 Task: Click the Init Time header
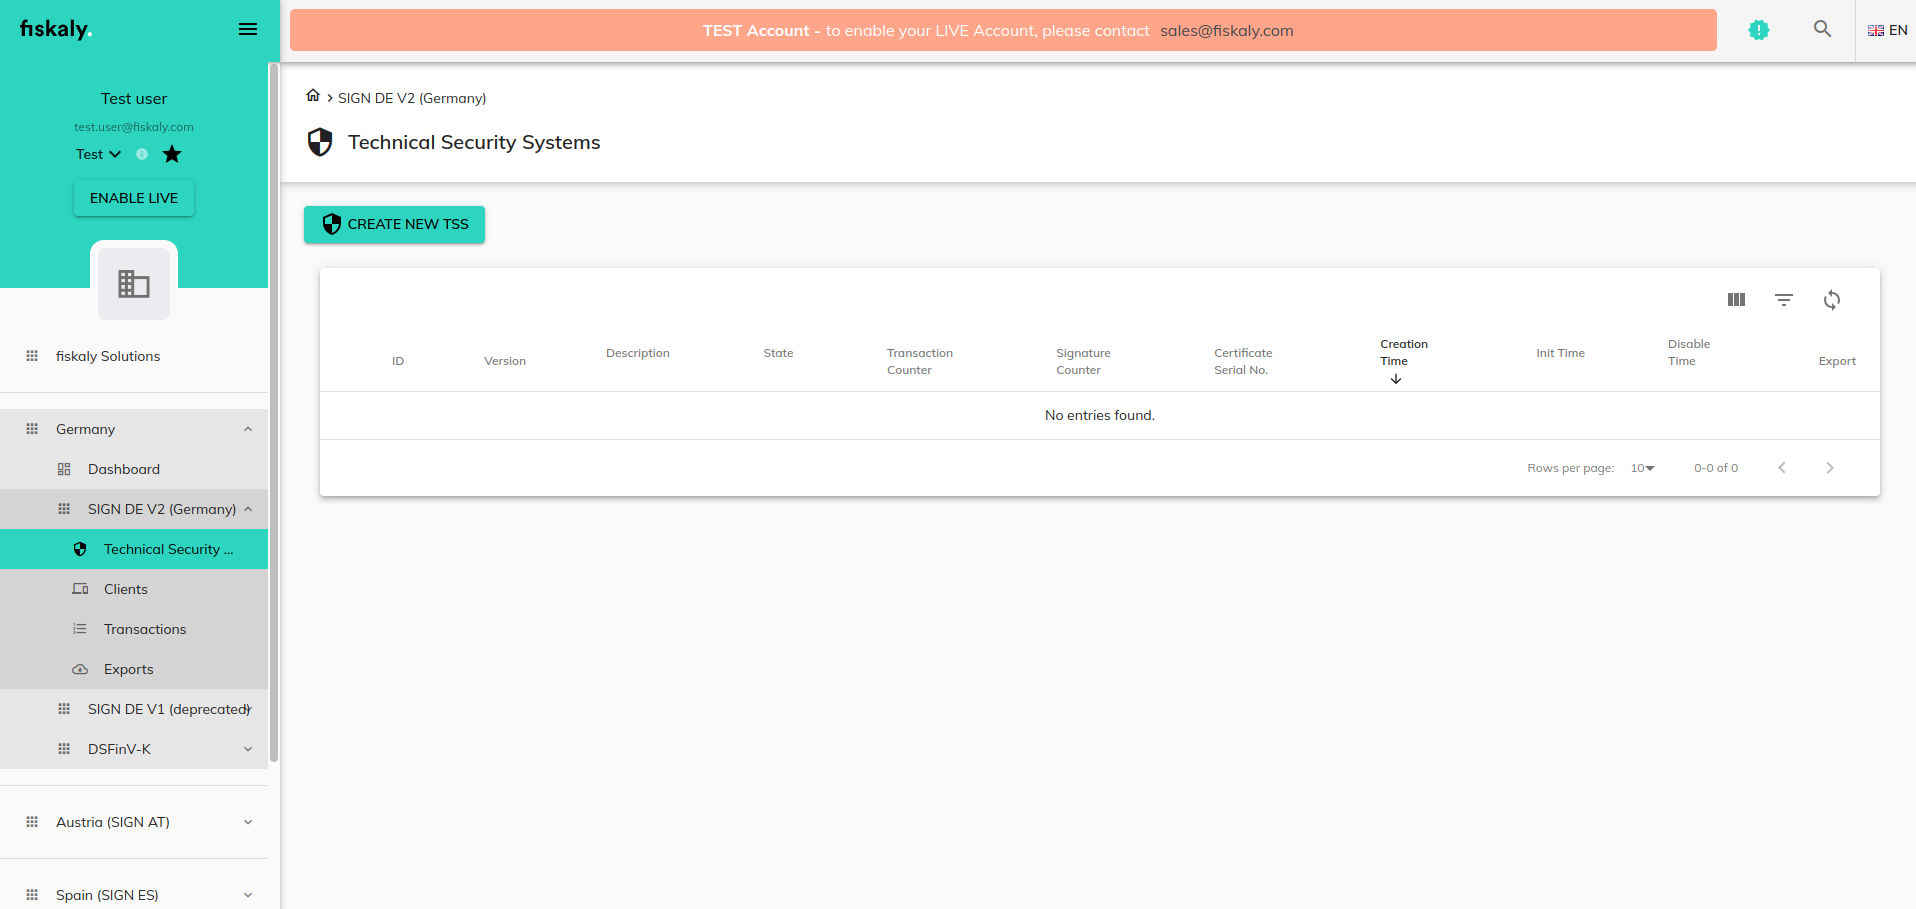[1560, 353]
